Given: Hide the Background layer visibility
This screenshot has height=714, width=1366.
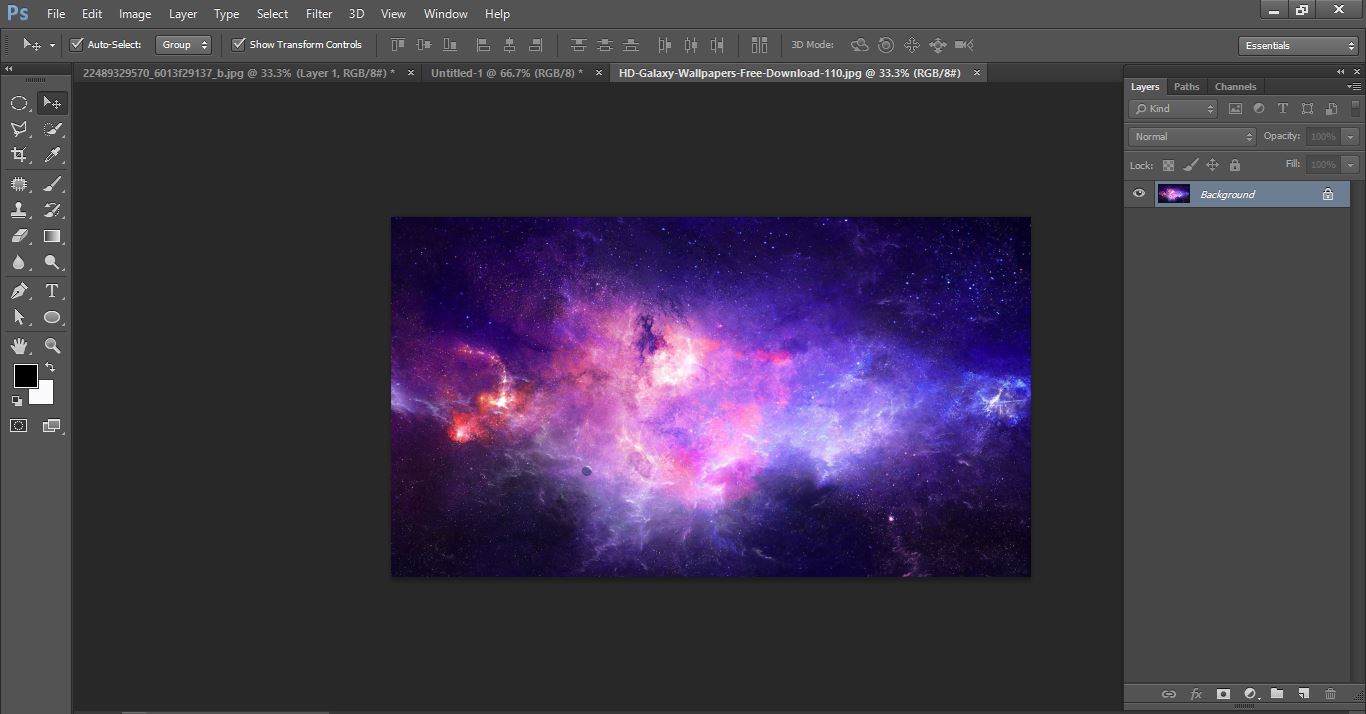Looking at the screenshot, I should point(1139,193).
